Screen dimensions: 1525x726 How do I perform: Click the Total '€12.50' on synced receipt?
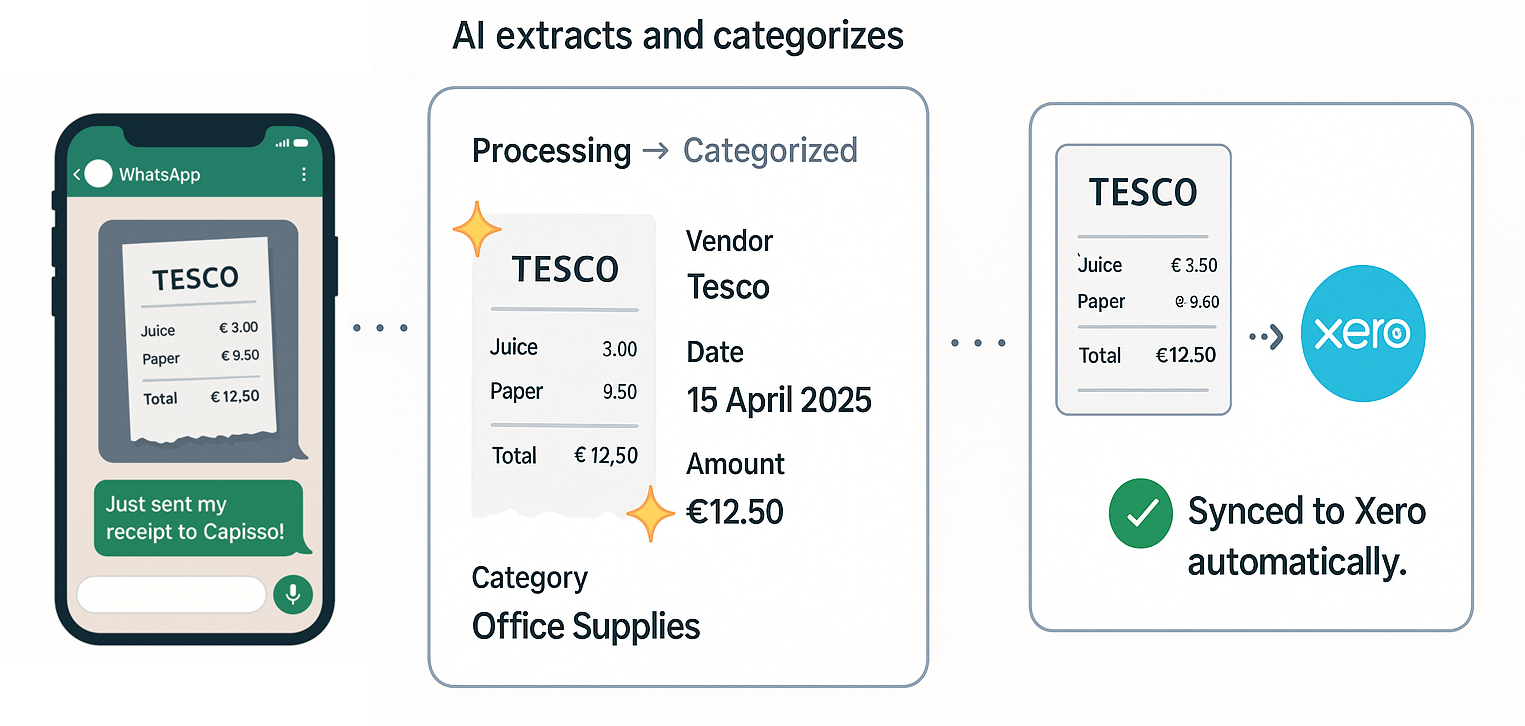click(1186, 356)
